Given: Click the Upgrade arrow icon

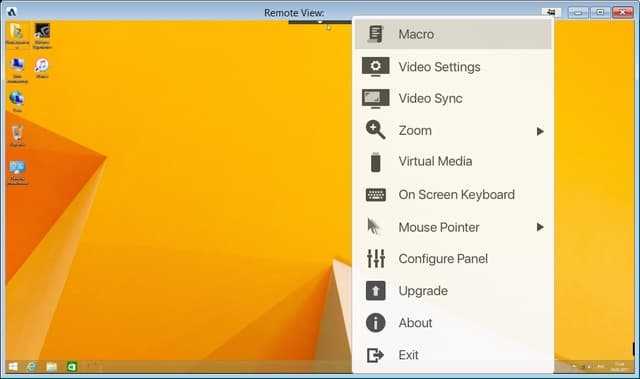Looking at the screenshot, I should pos(376,290).
